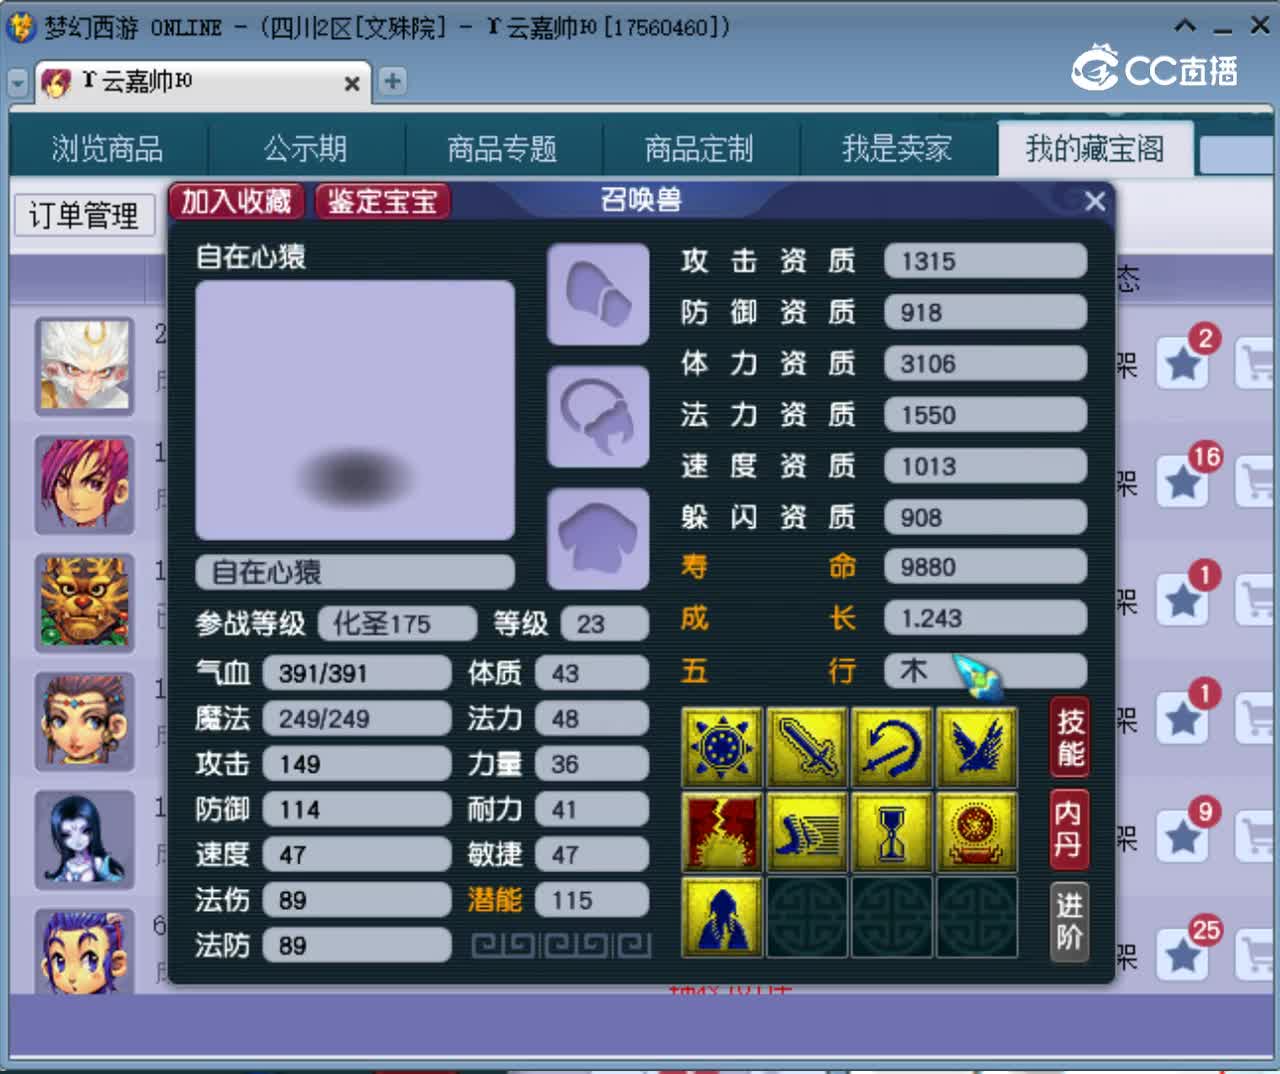Open the 商品定制 tab
Image resolution: width=1280 pixels, height=1074 pixels.
click(x=699, y=149)
